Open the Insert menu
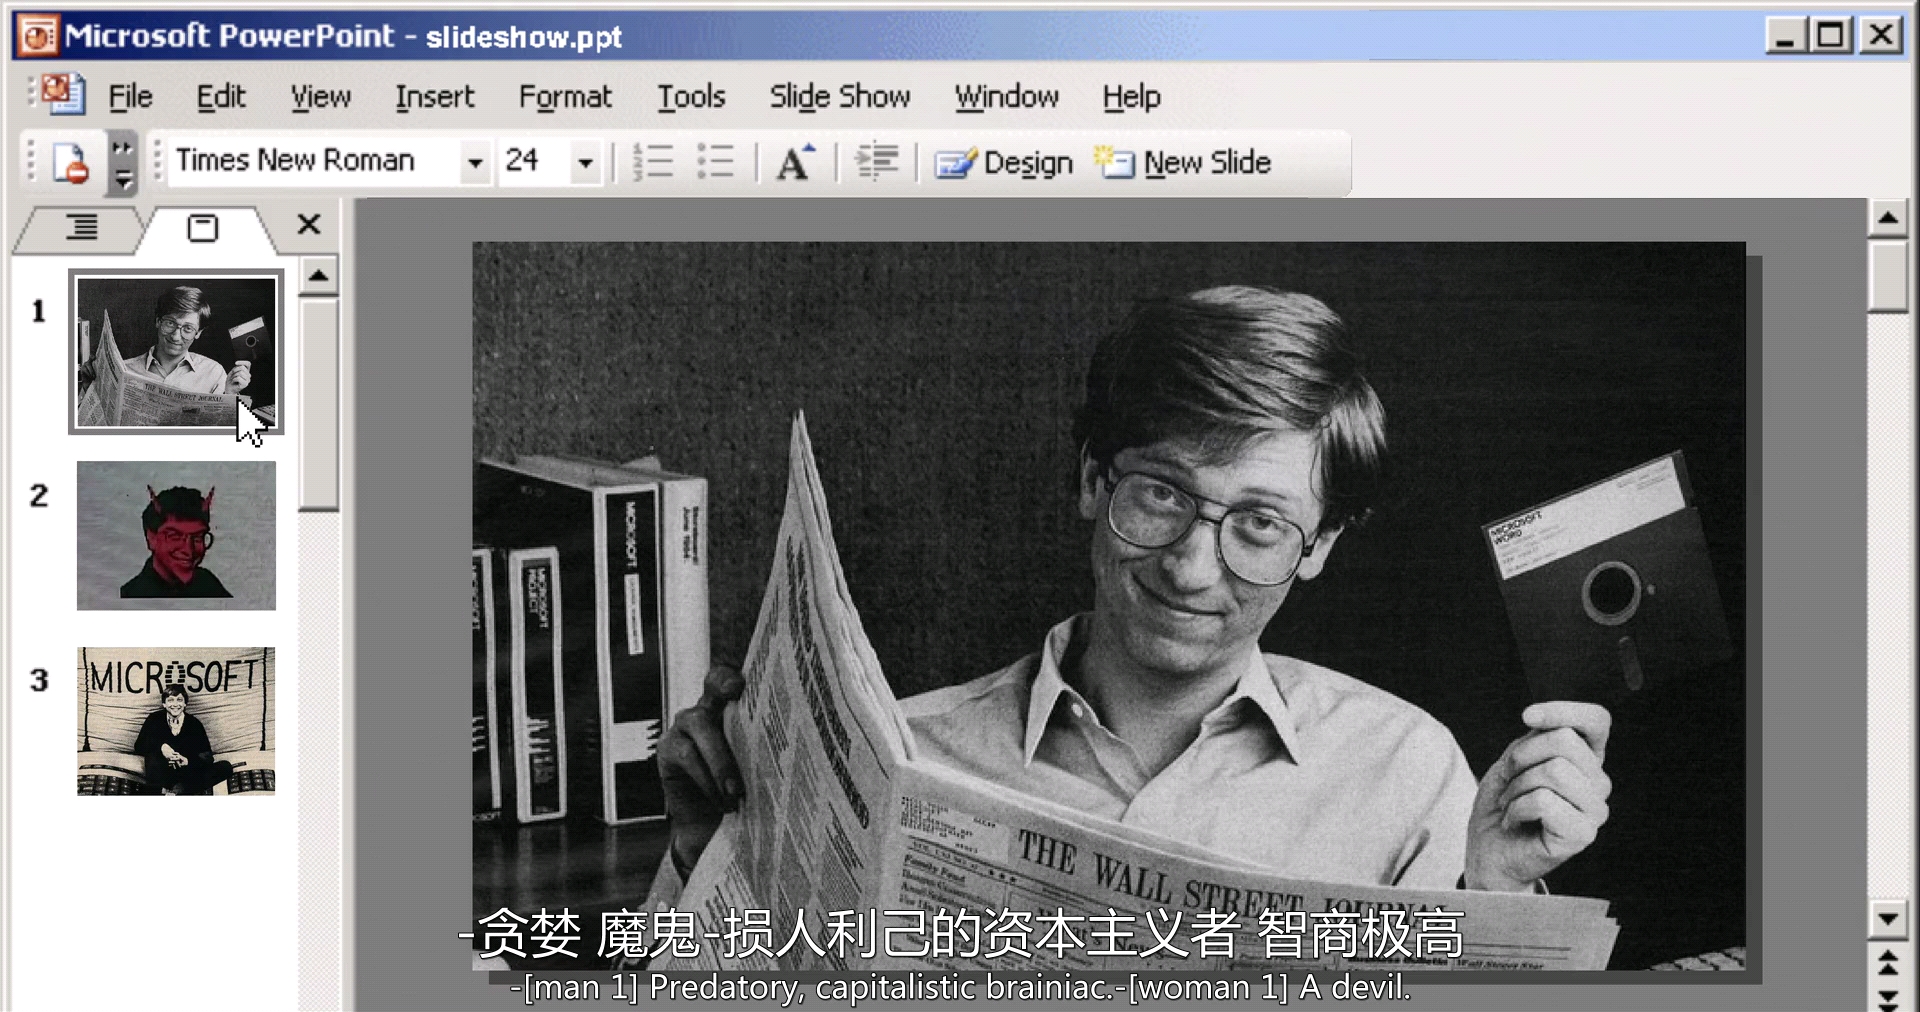 [x=435, y=97]
